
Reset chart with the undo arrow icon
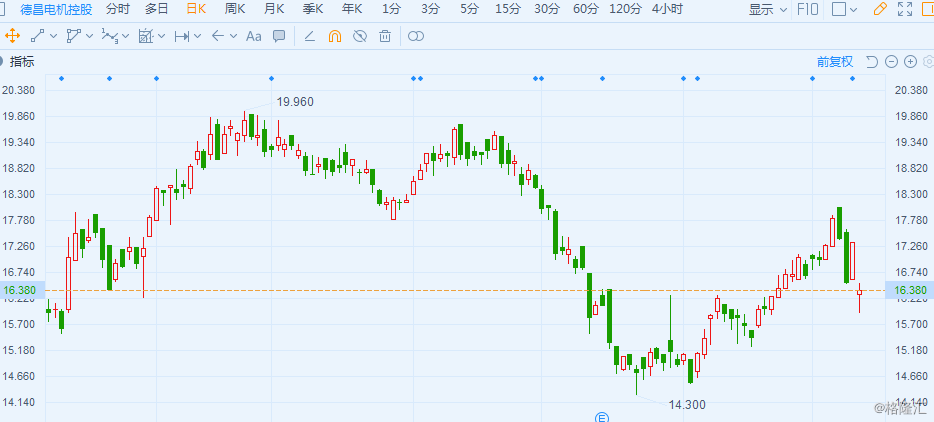pos(871,61)
